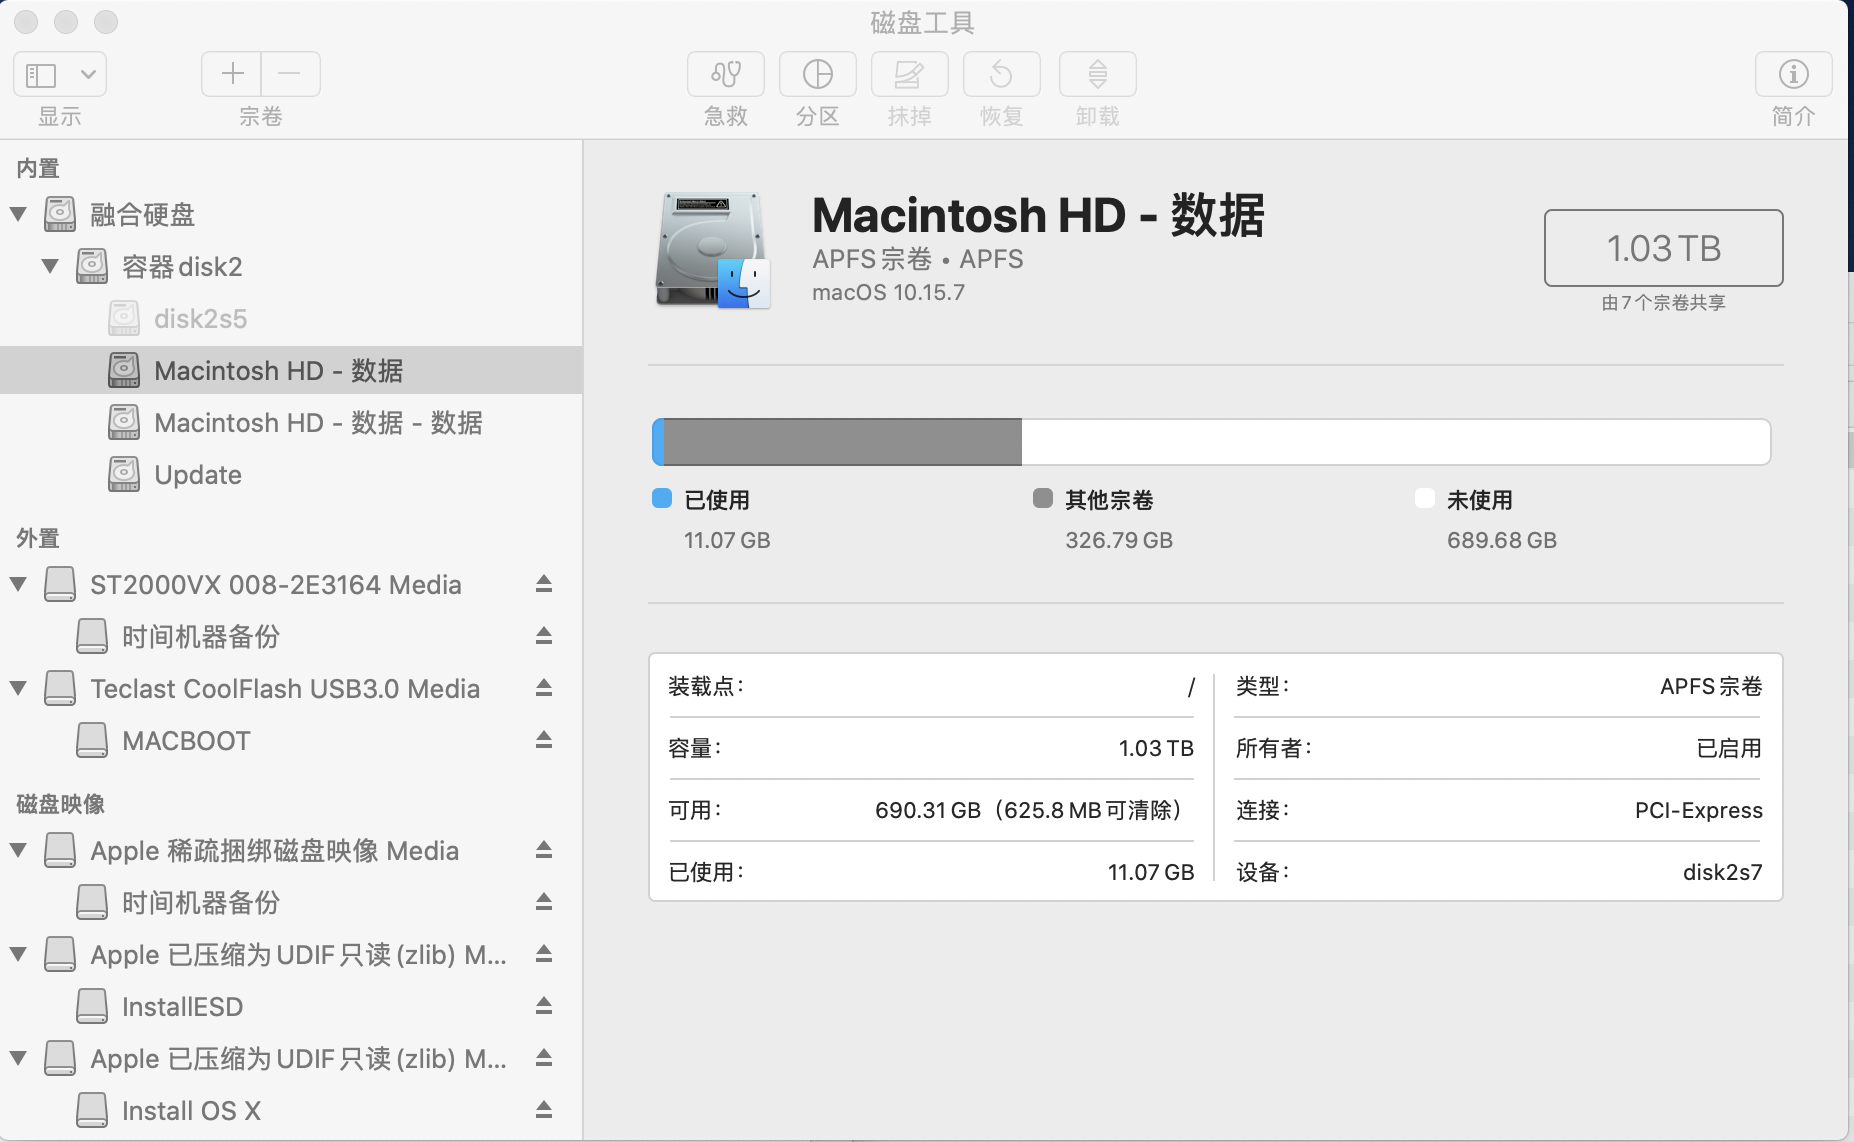Open the Info (简介) panel icon
Image resolution: width=1854 pixels, height=1142 pixels.
[1793, 75]
